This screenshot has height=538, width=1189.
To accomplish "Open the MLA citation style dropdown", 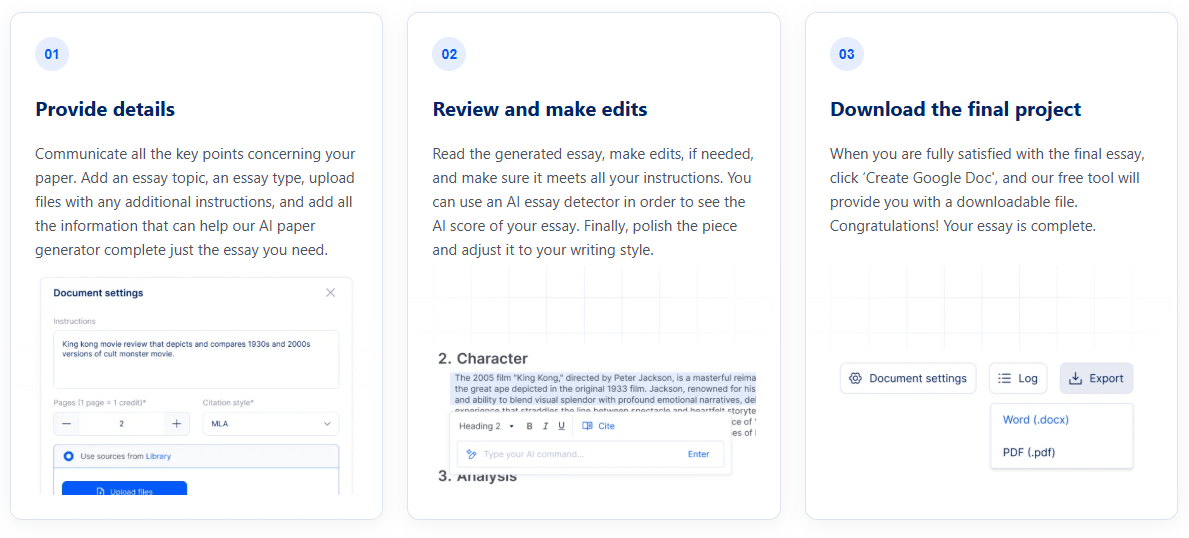I will 271,423.
